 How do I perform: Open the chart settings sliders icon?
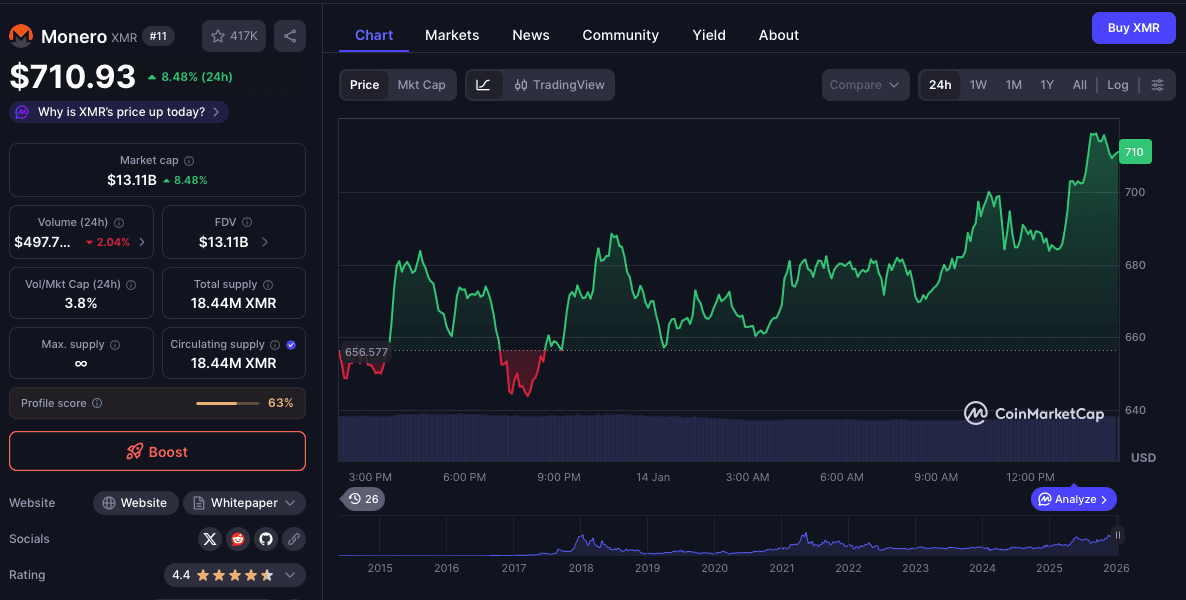[1157, 85]
